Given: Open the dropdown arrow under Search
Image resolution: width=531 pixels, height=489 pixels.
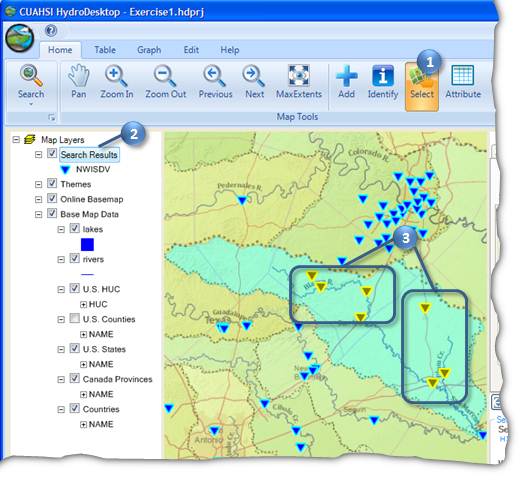Looking at the screenshot, I should coord(31,104).
